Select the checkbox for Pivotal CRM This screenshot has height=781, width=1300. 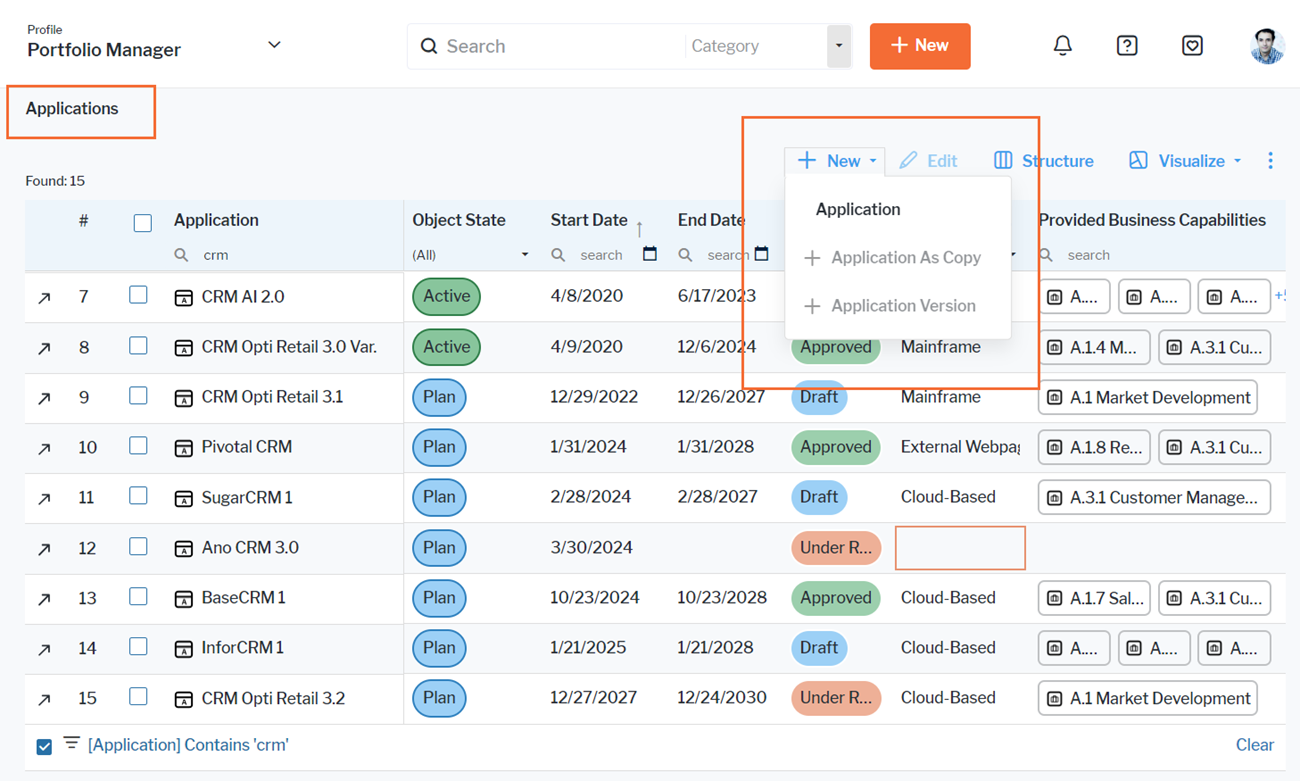(138, 446)
